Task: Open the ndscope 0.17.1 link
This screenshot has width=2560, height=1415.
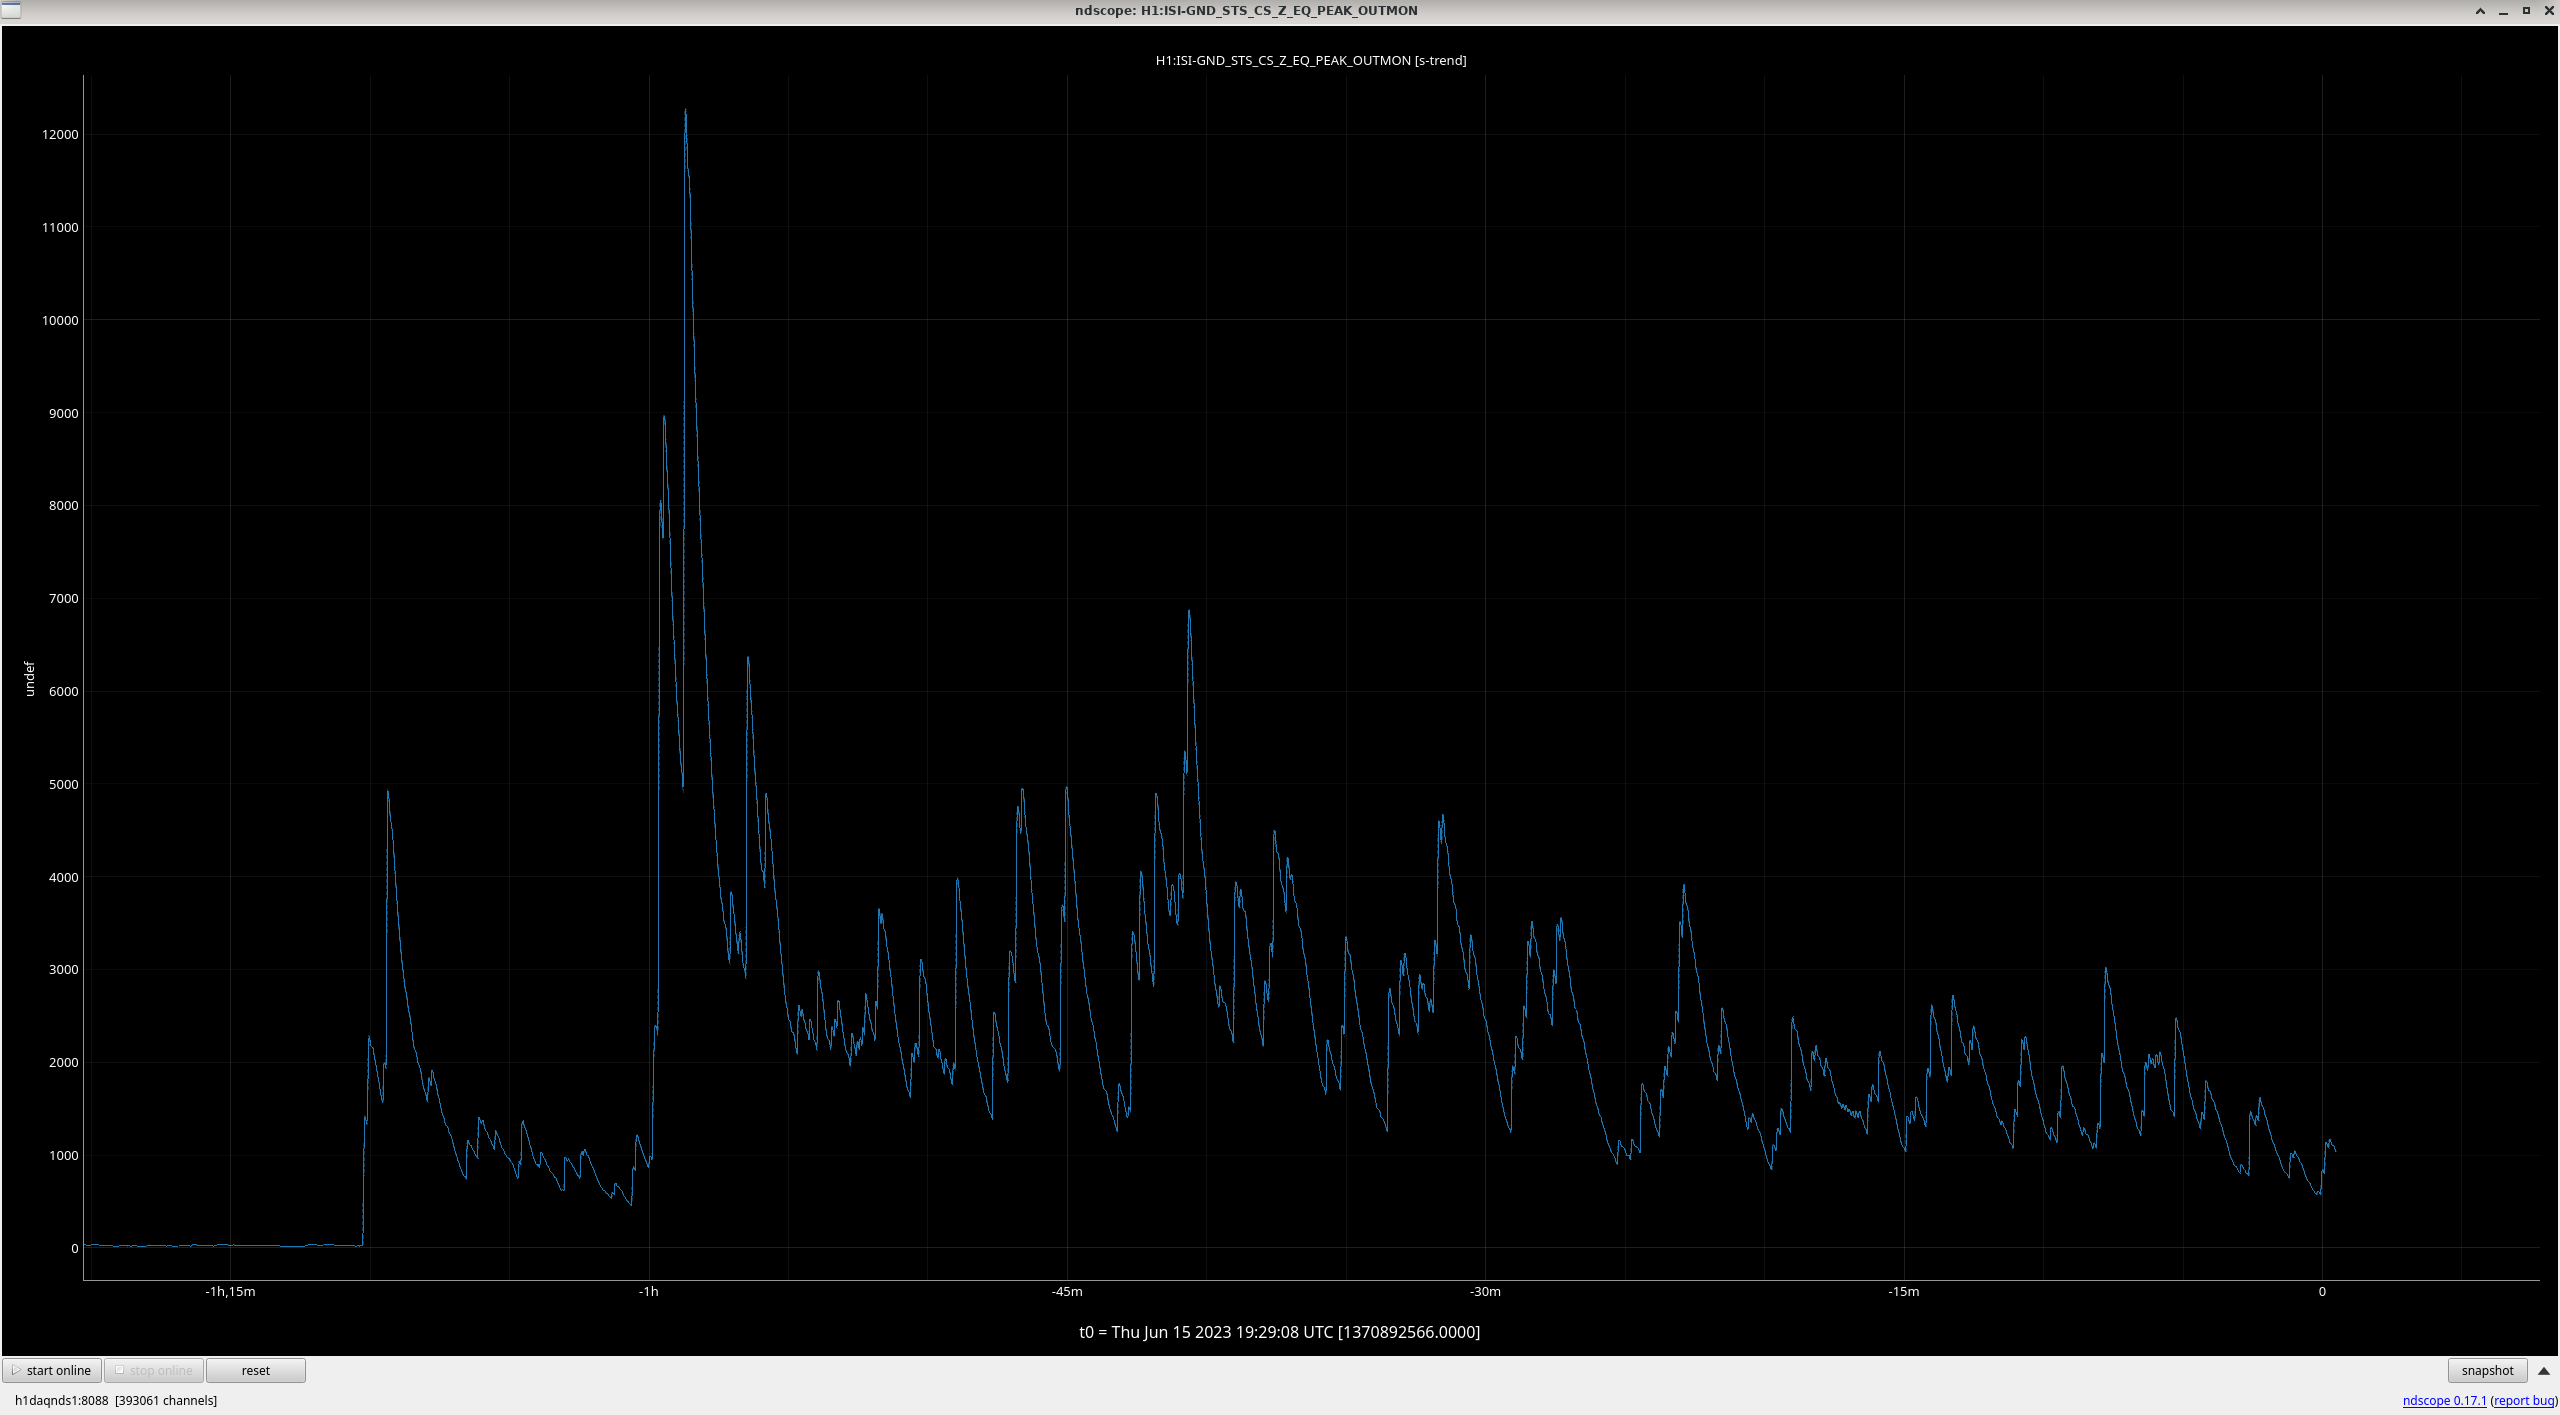Action: (2444, 1400)
